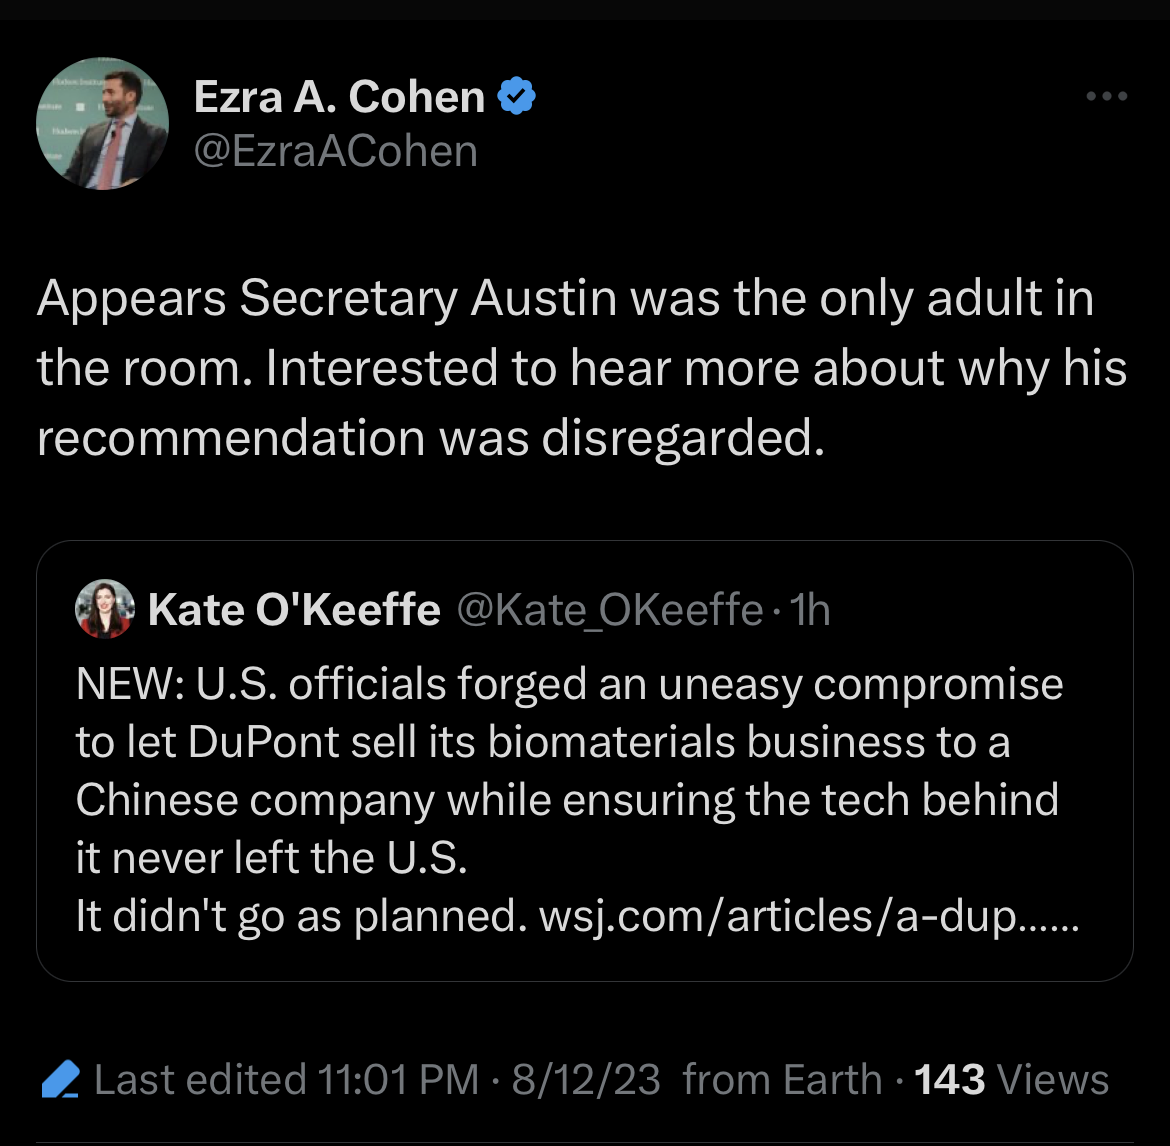The width and height of the screenshot is (1170, 1146).
Task: Open Ezra A. Cohen's profile picture
Action: coord(102,123)
